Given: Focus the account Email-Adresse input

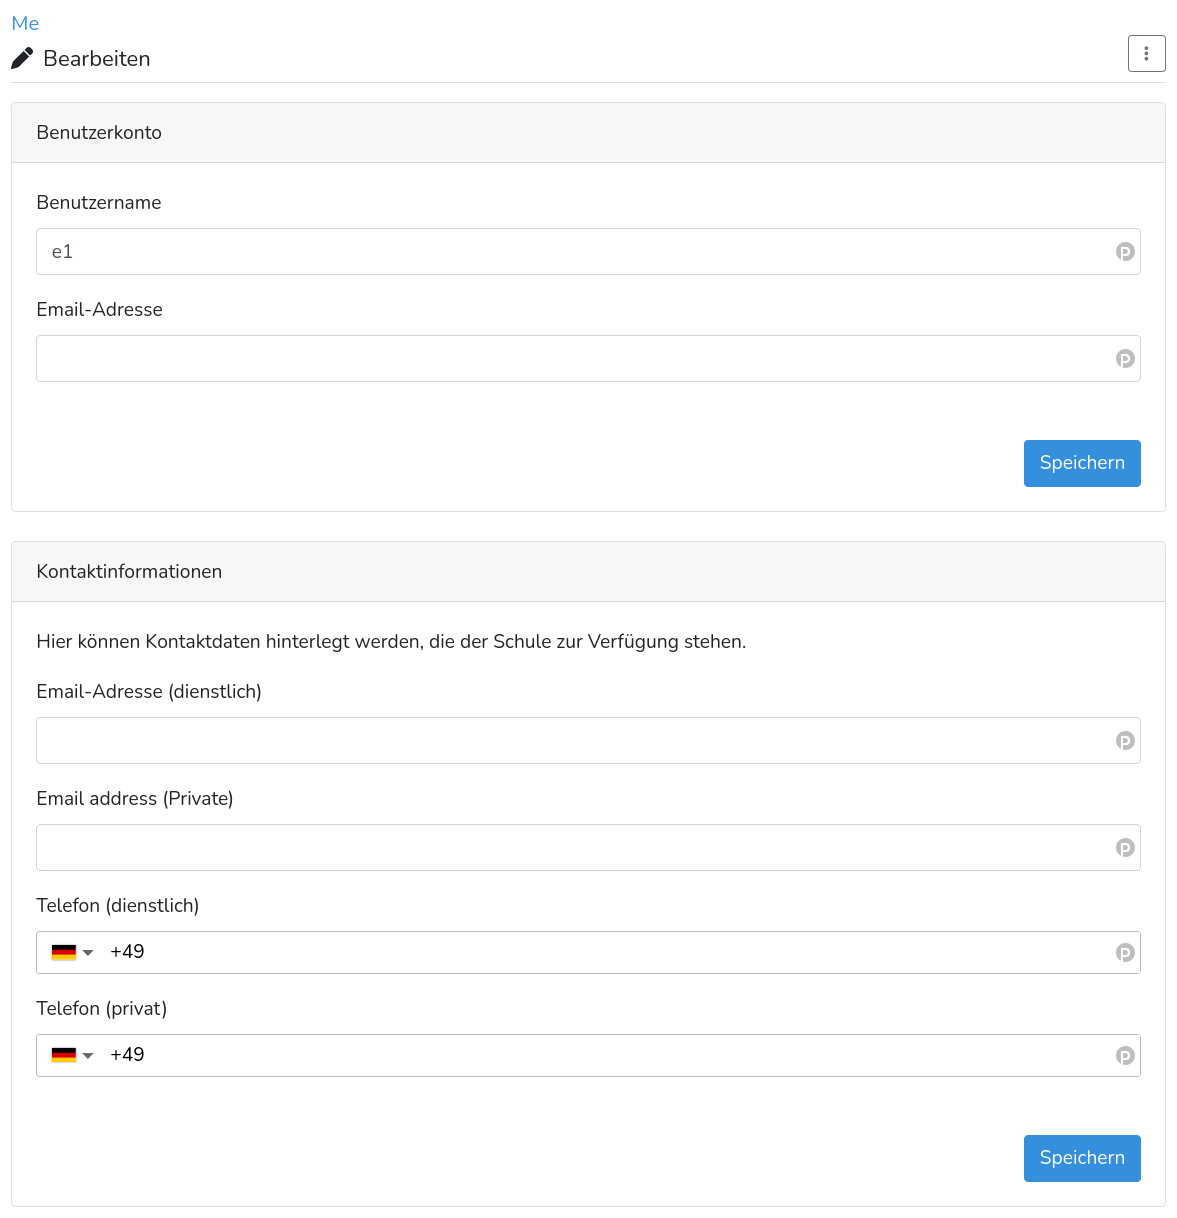Looking at the screenshot, I should [x=588, y=359].
